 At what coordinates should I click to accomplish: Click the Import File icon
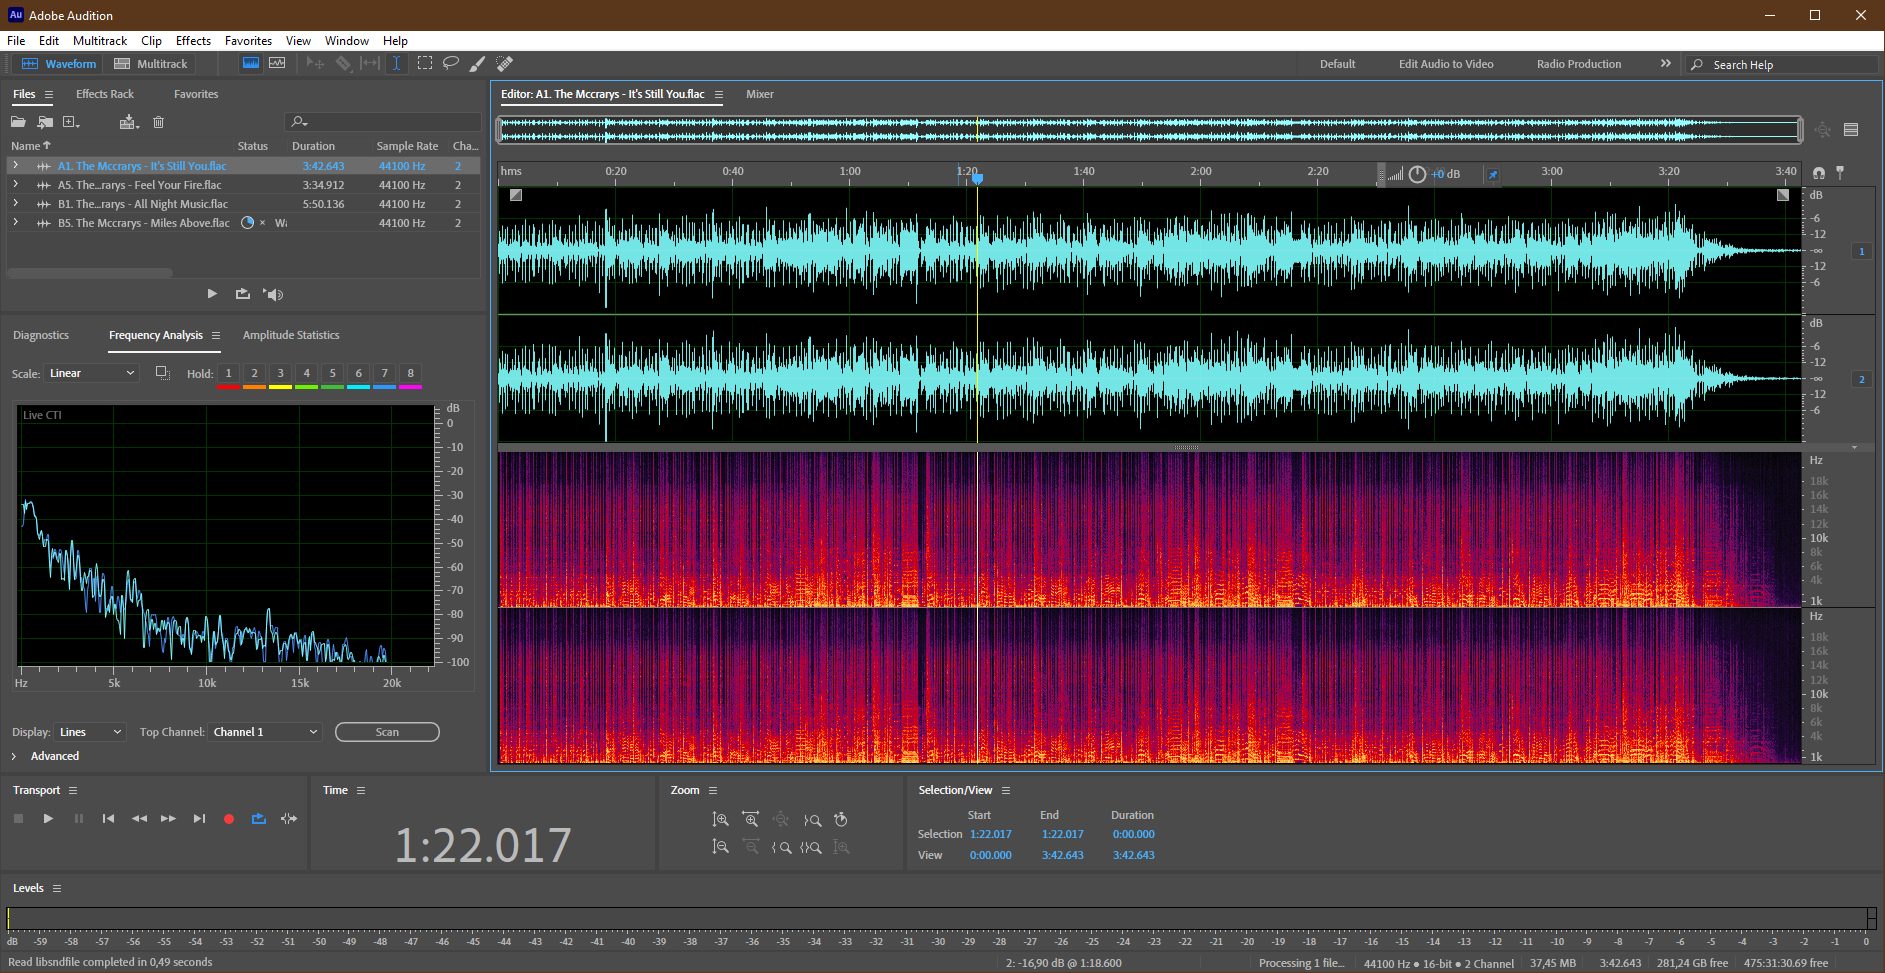[45, 122]
